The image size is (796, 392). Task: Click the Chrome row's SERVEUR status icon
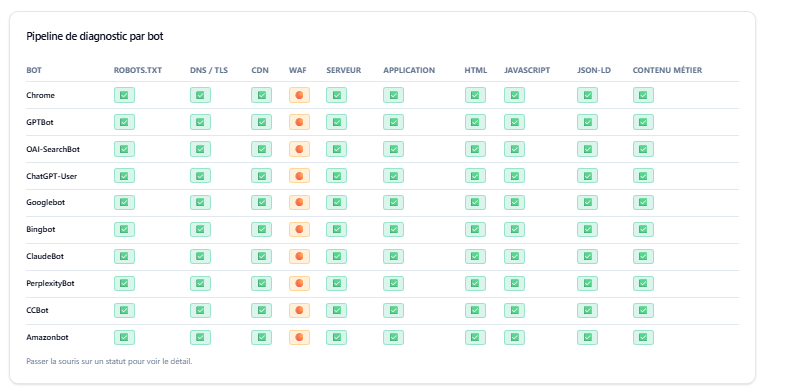(337, 95)
